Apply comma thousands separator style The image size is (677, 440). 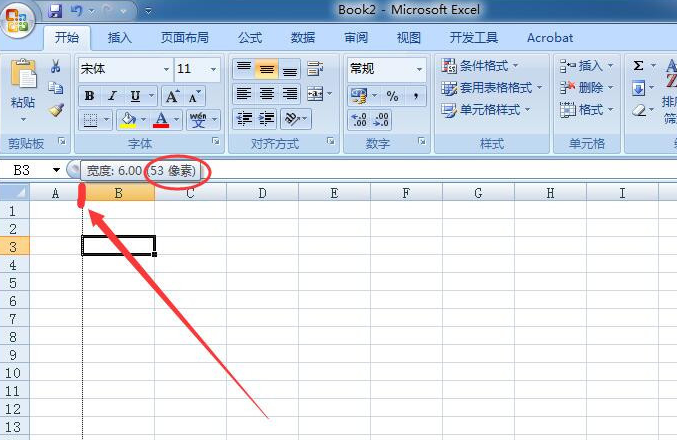(x=415, y=96)
